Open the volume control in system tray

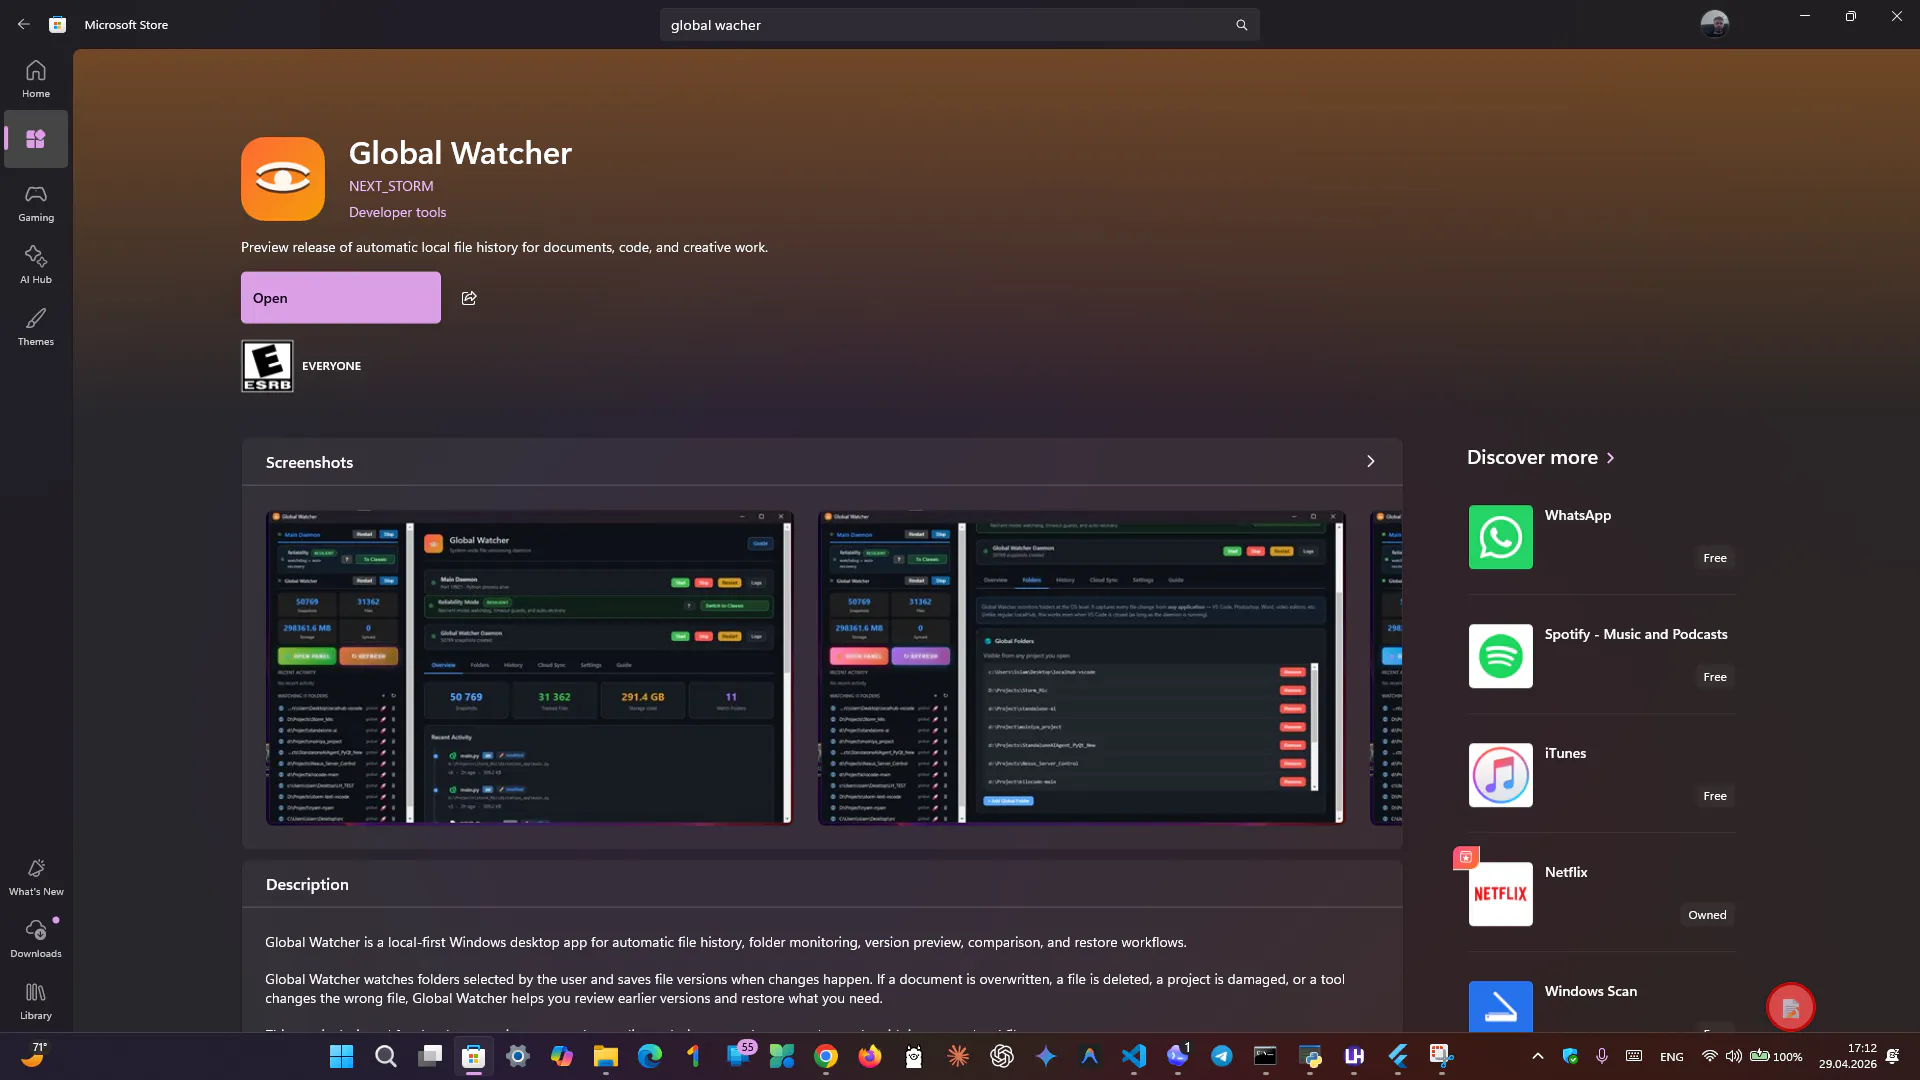pos(1733,1056)
